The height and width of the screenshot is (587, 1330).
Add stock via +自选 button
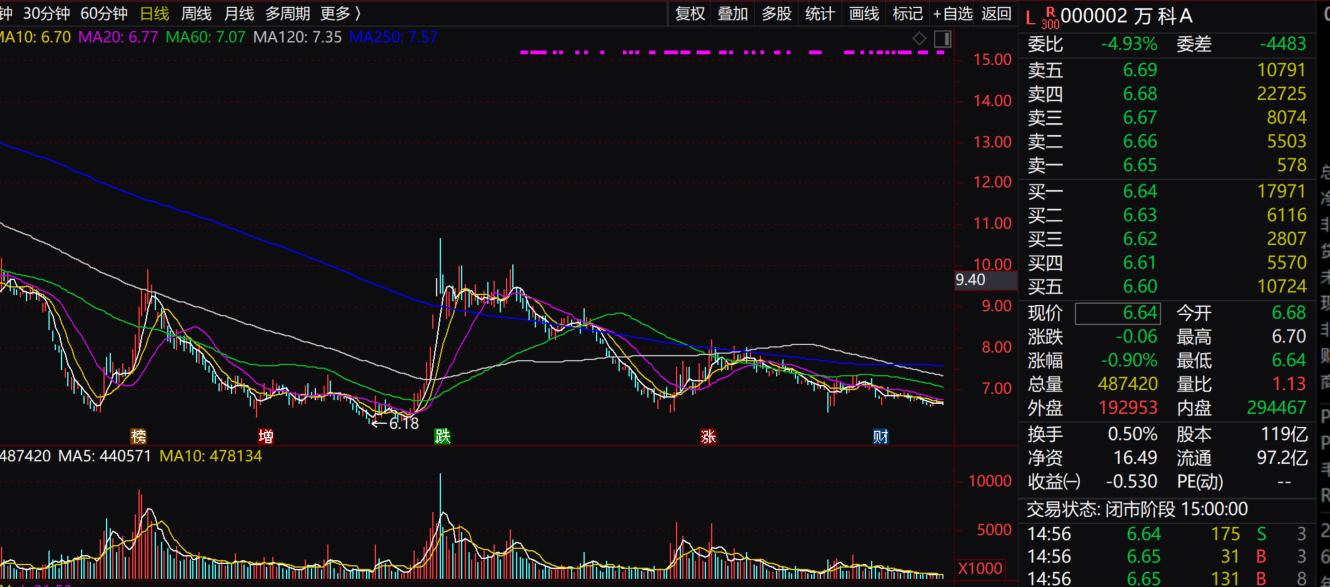coord(952,13)
